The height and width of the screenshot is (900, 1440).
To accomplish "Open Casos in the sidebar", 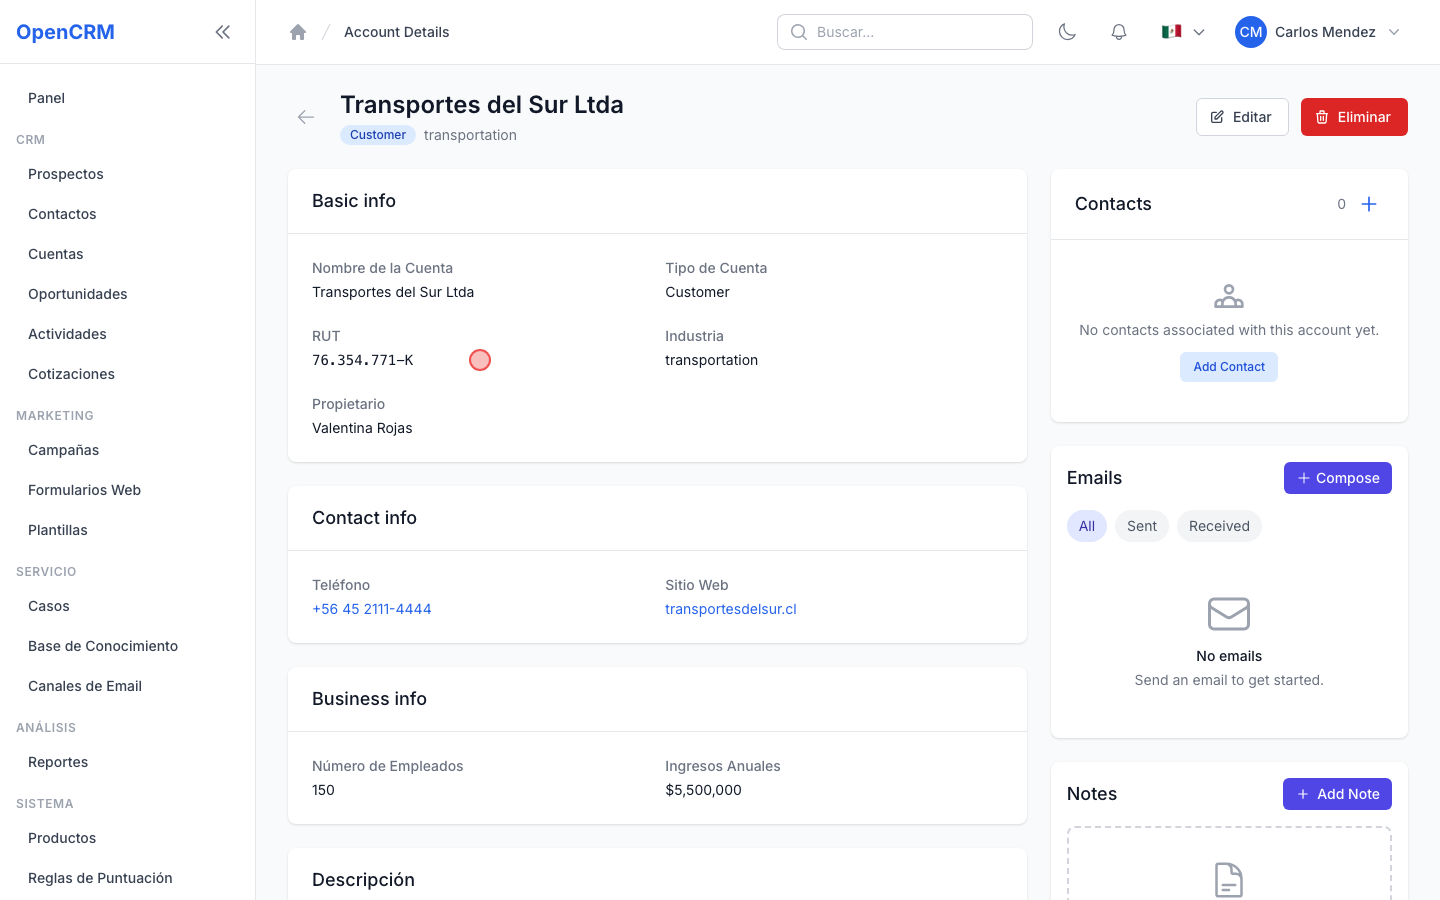I will tap(128, 606).
